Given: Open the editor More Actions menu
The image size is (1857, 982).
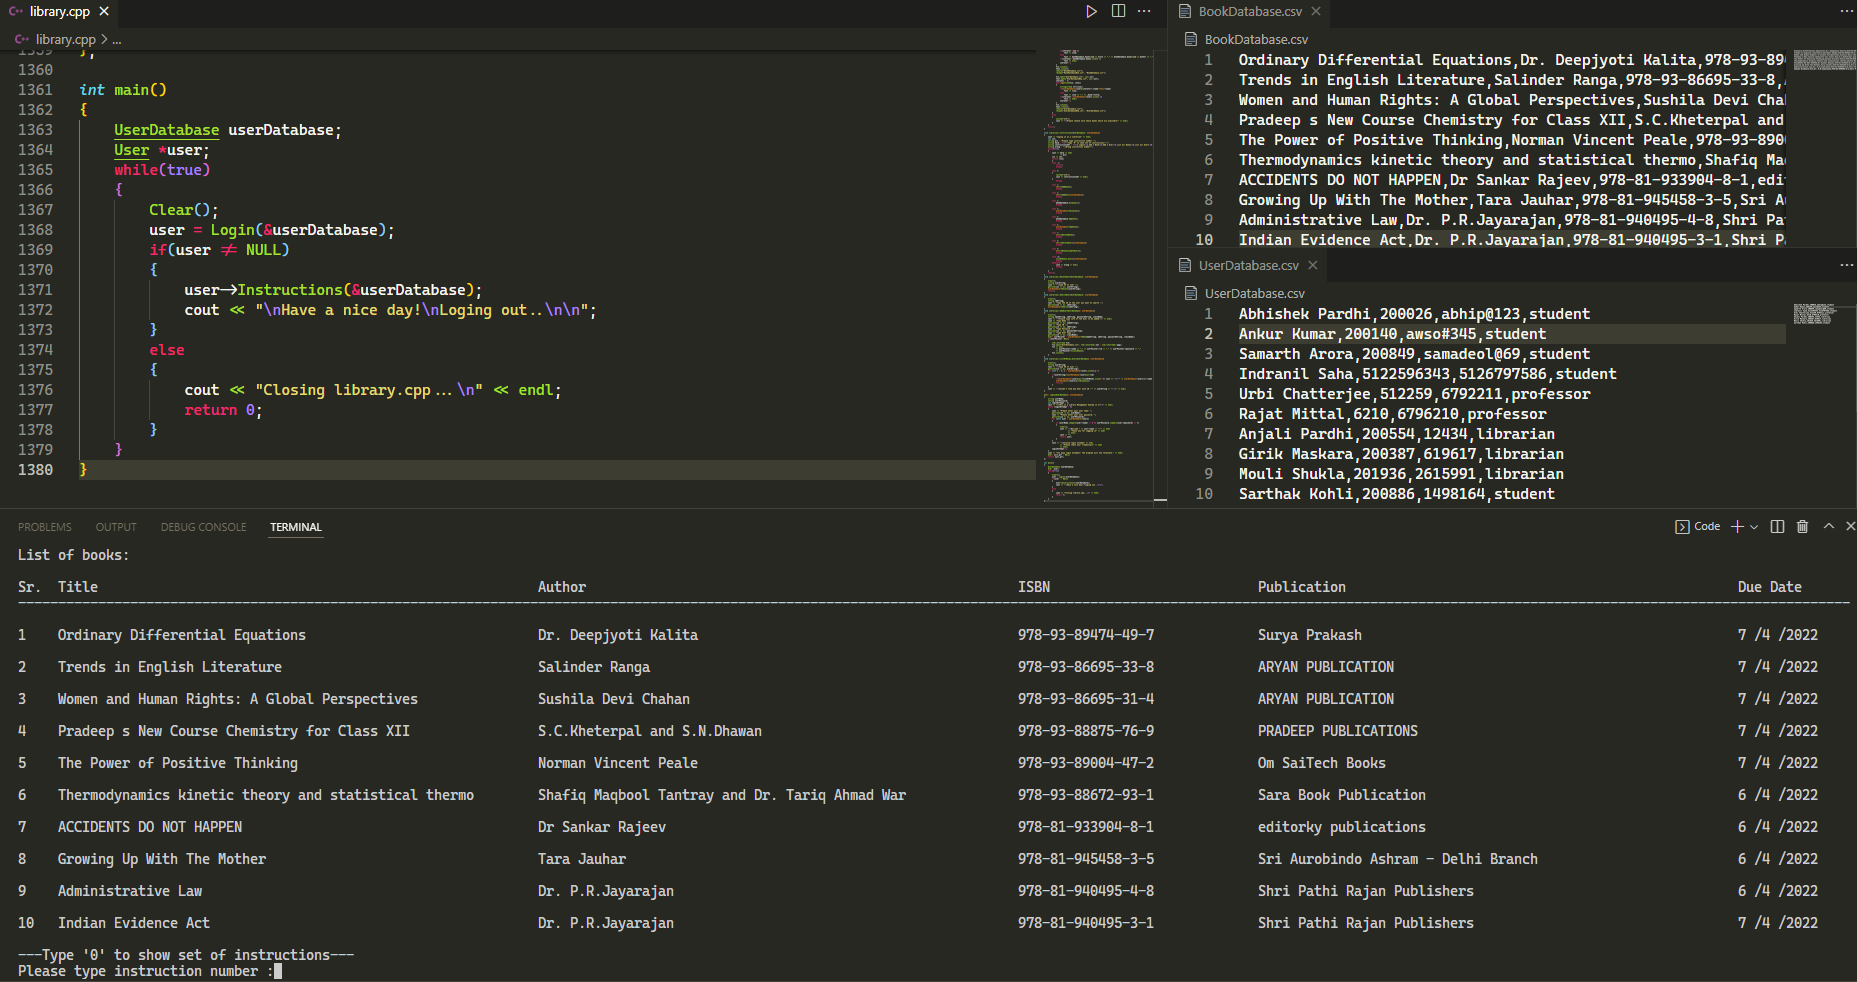Looking at the screenshot, I should (1144, 11).
